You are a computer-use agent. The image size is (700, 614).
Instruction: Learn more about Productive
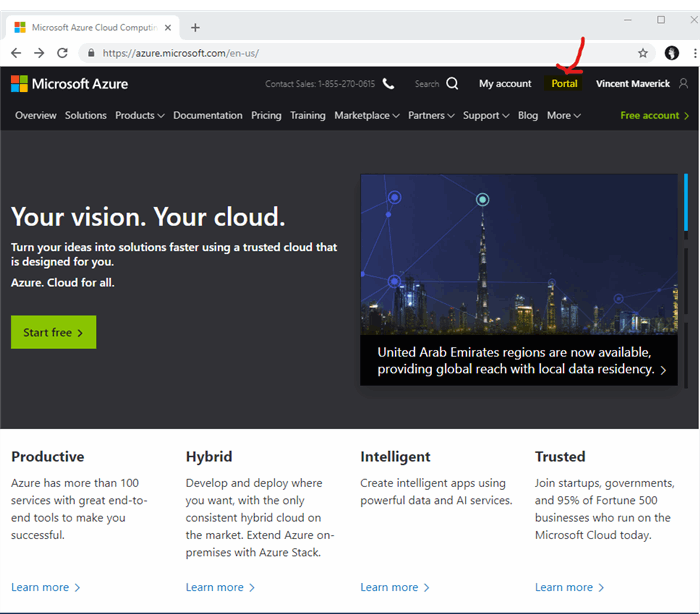click(x=46, y=587)
